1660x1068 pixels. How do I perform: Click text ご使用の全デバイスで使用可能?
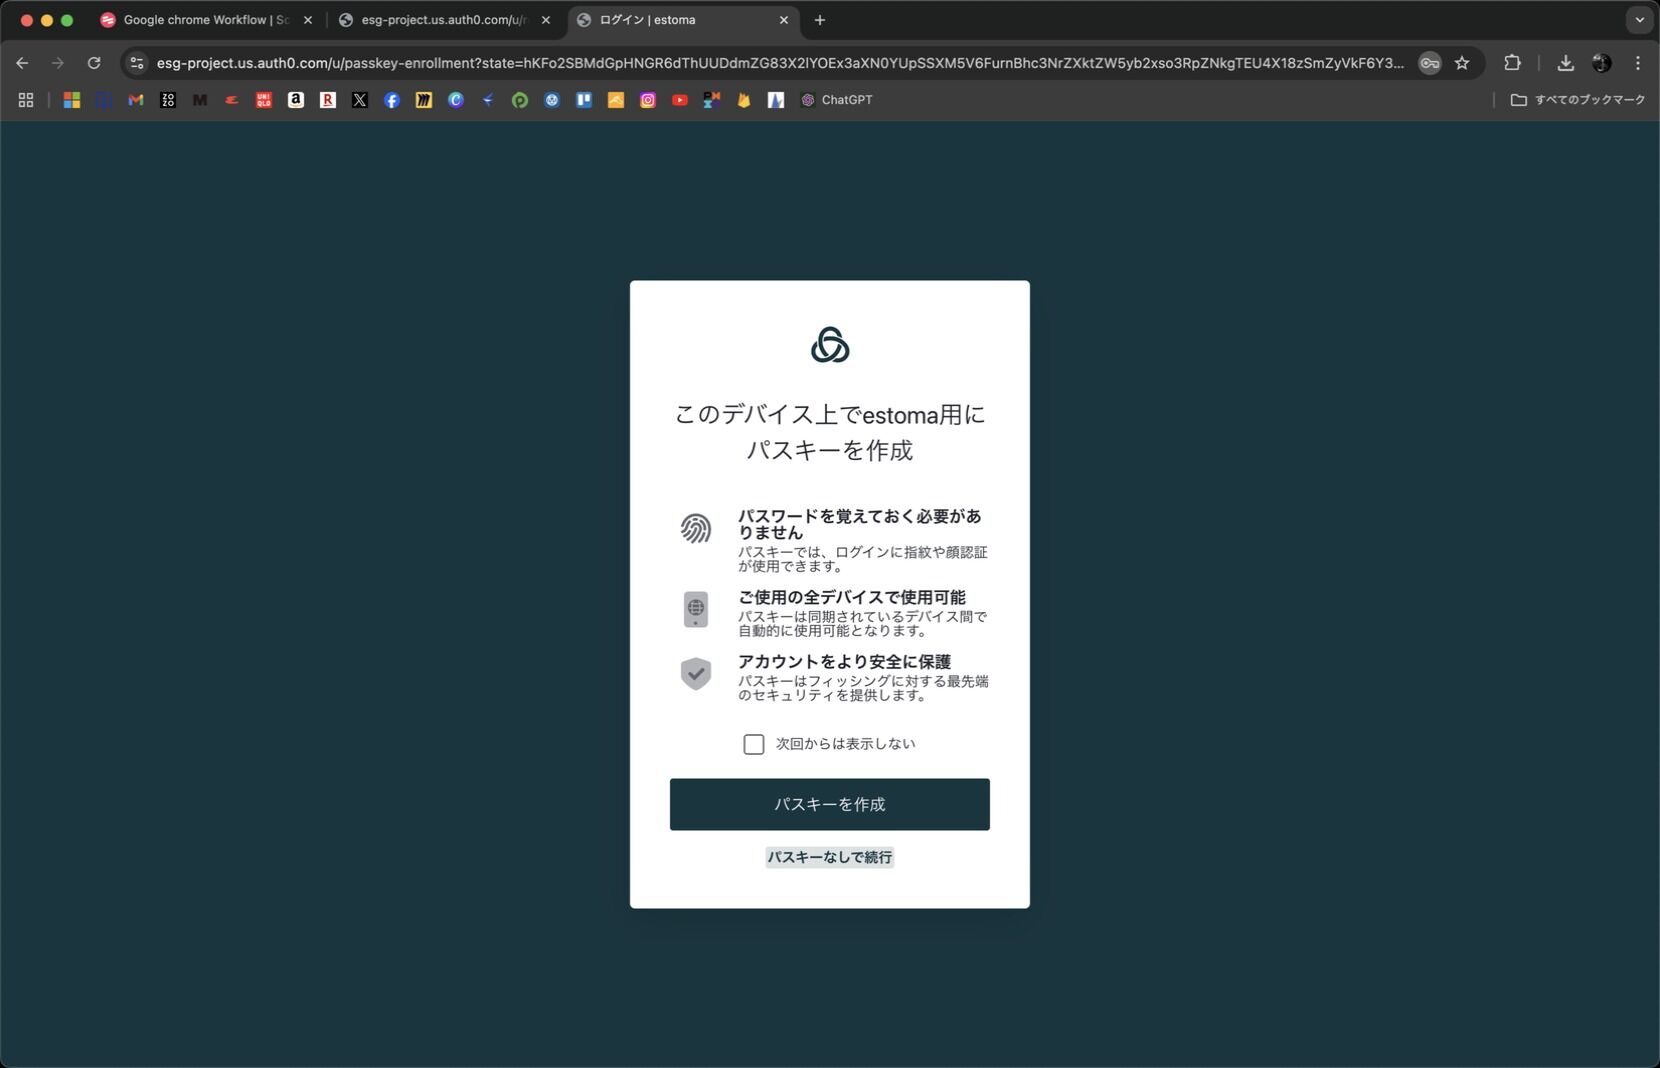(852, 597)
